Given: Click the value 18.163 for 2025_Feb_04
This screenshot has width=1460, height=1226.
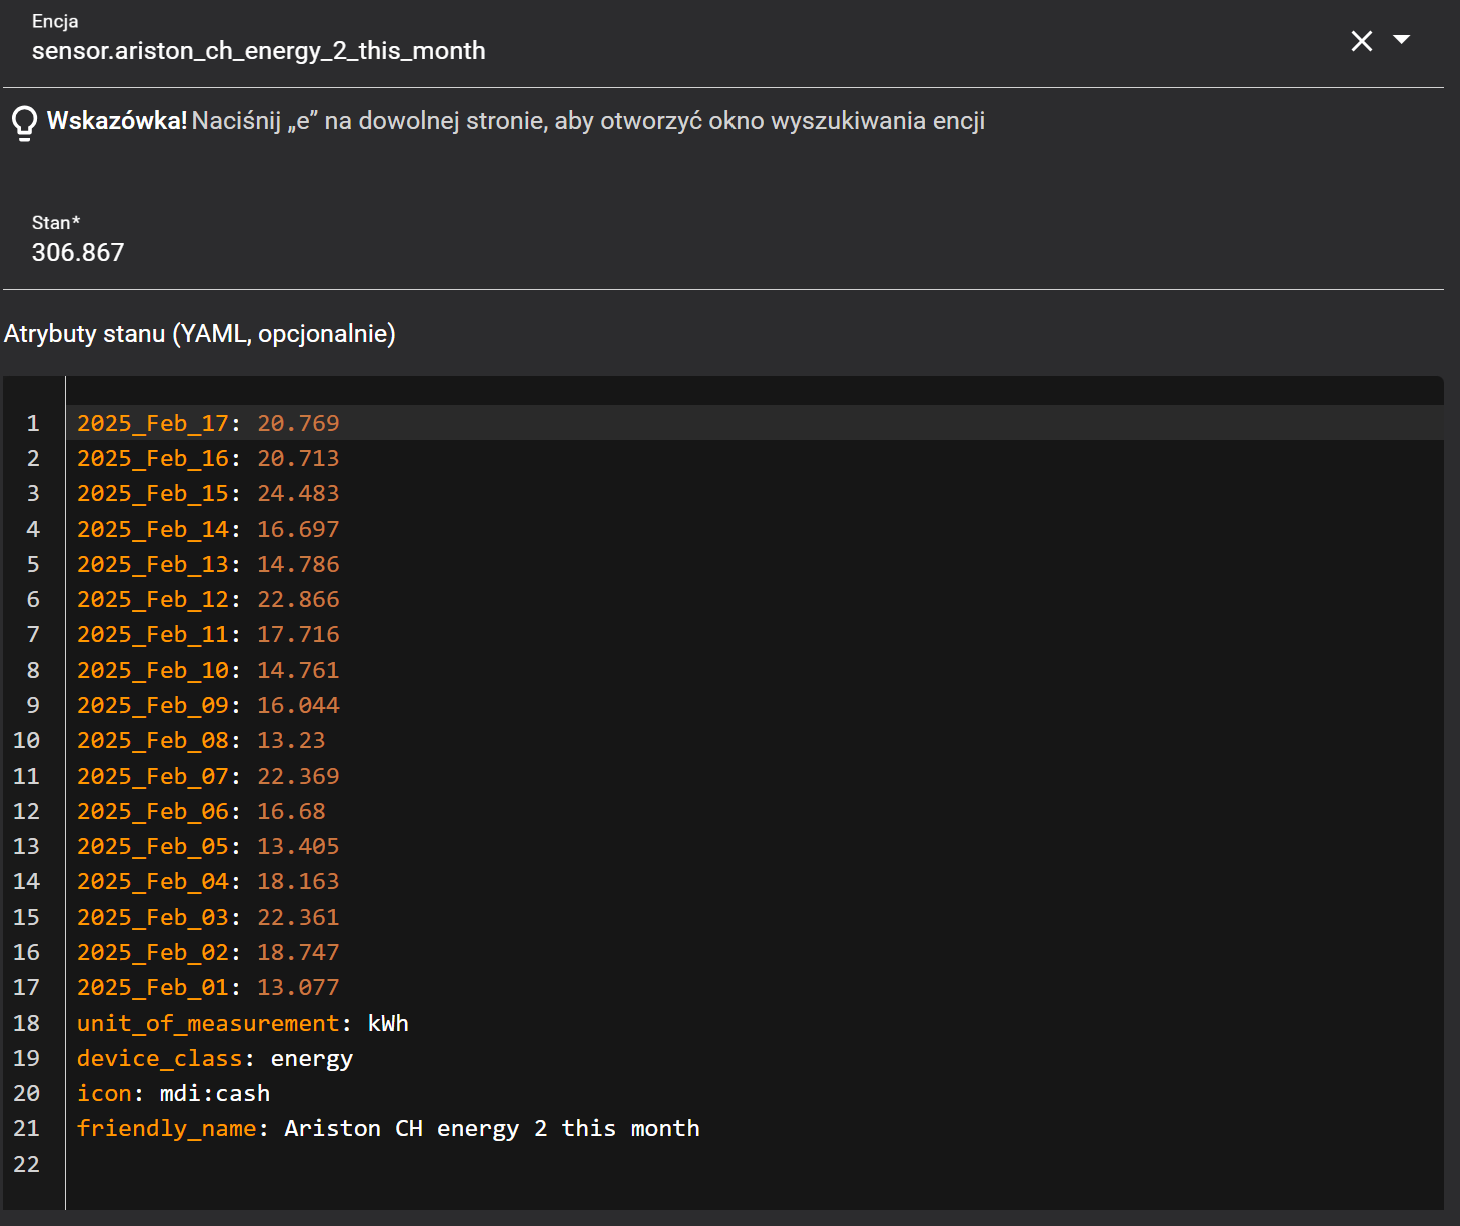Looking at the screenshot, I should [x=298, y=882].
